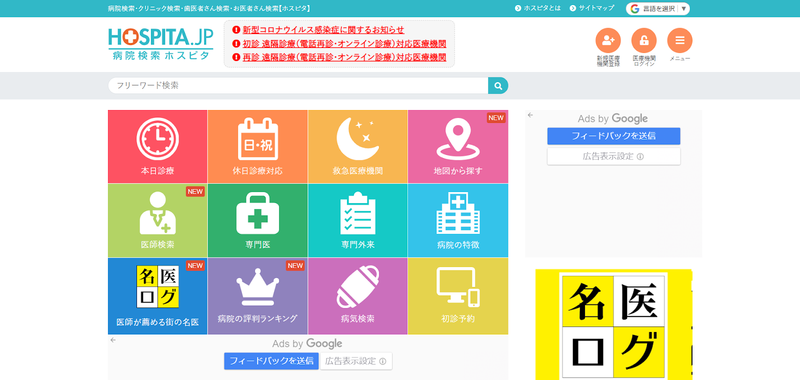800x380 pixels.
Task: Click info icon beside right 広告表示設定
Action: tap(640, 157)
